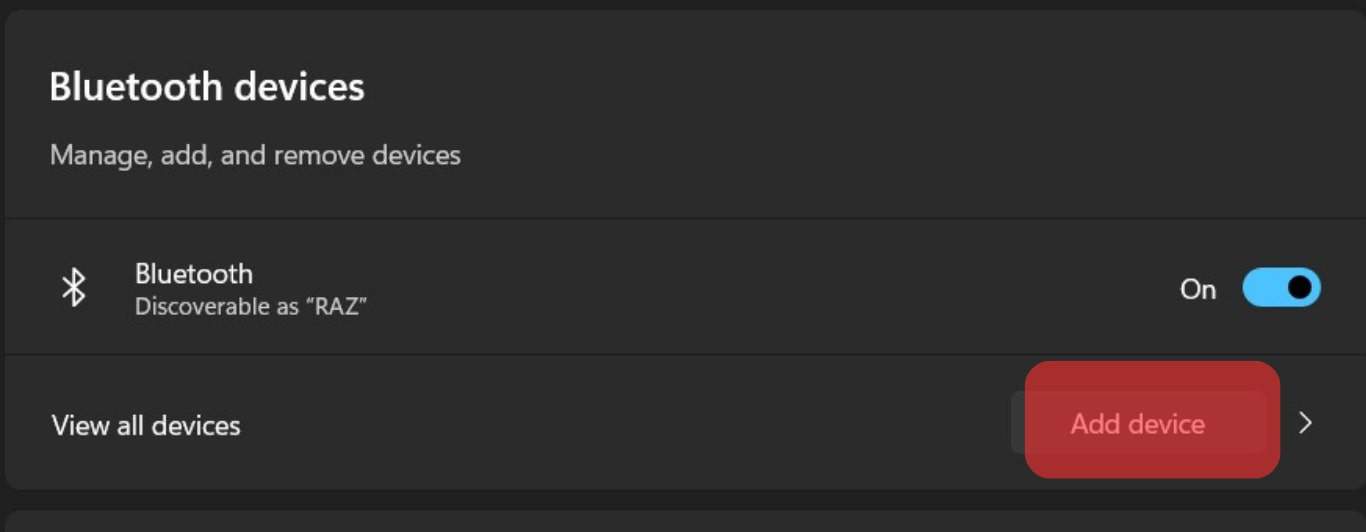Click empty space in the View all devices row
This screenshot has height=532, width=1366.
pos(620,424)
